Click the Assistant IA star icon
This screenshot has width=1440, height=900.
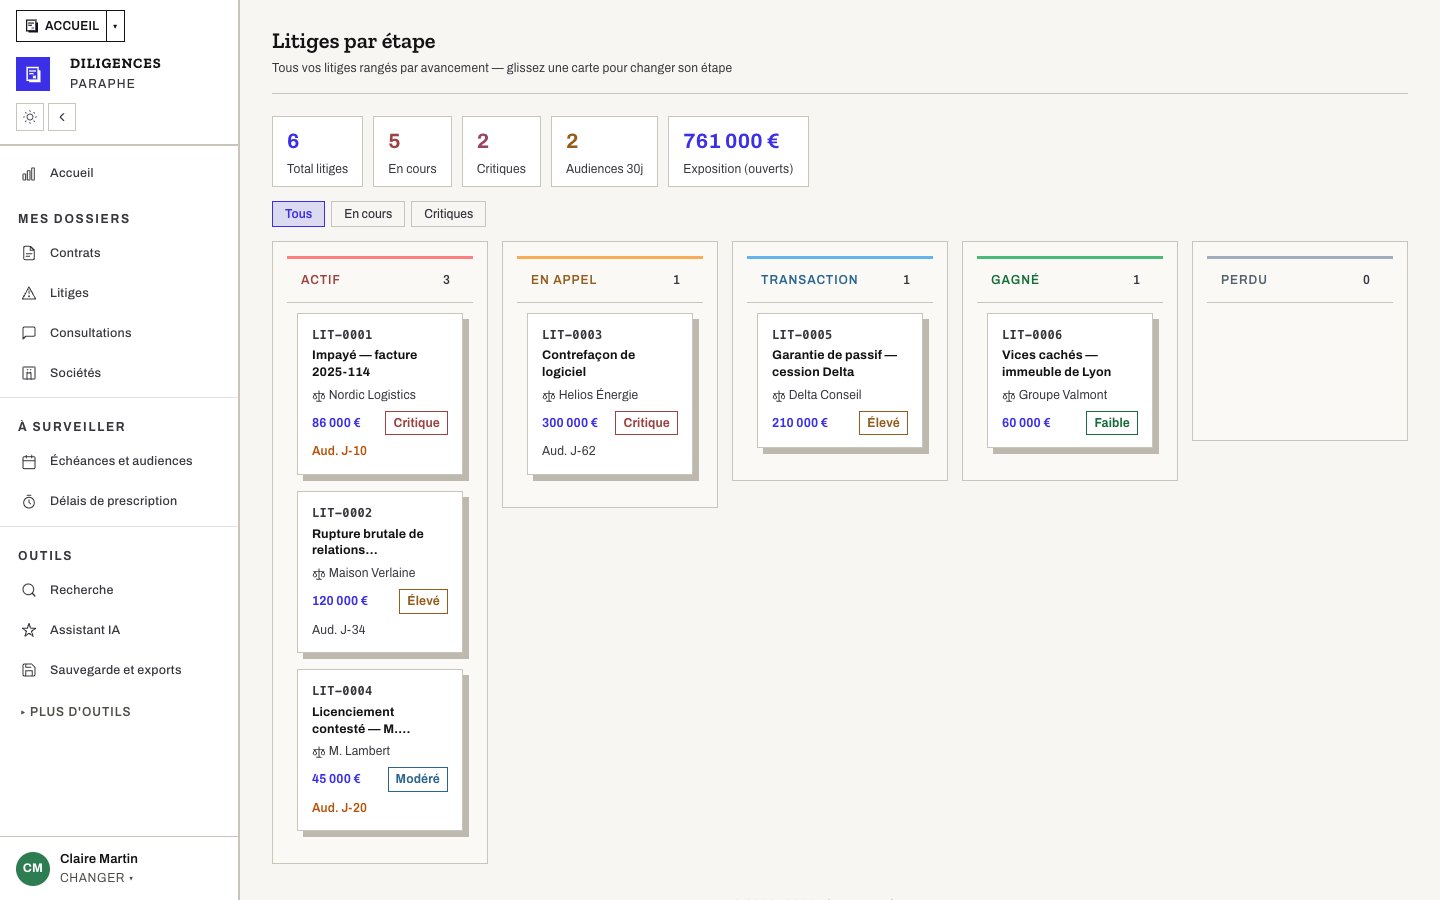(29, 630)
